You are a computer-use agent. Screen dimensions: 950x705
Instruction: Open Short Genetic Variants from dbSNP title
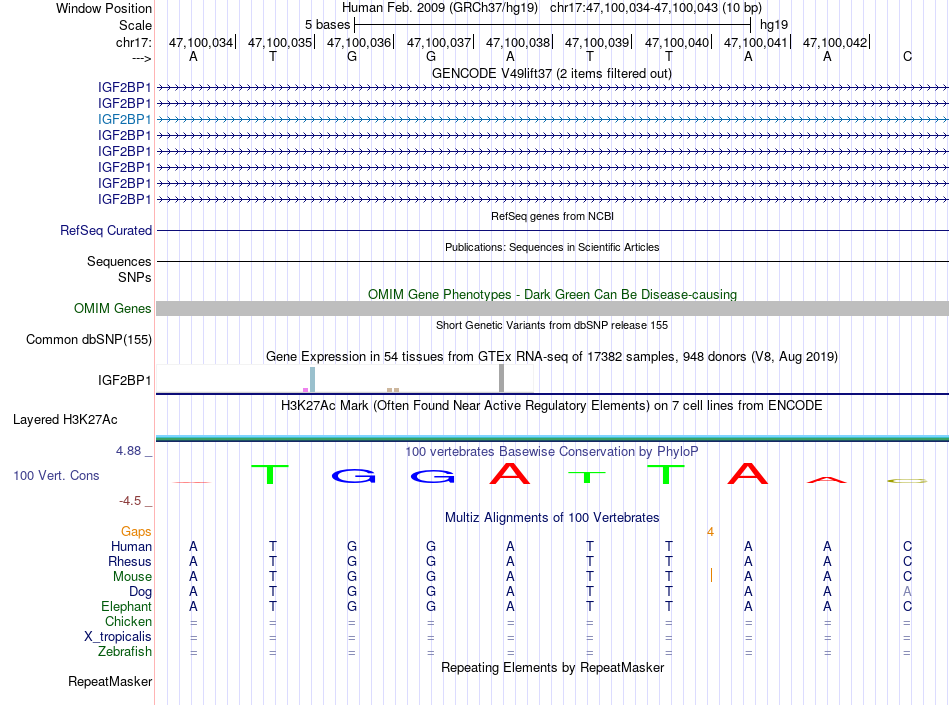click(551, 325)
